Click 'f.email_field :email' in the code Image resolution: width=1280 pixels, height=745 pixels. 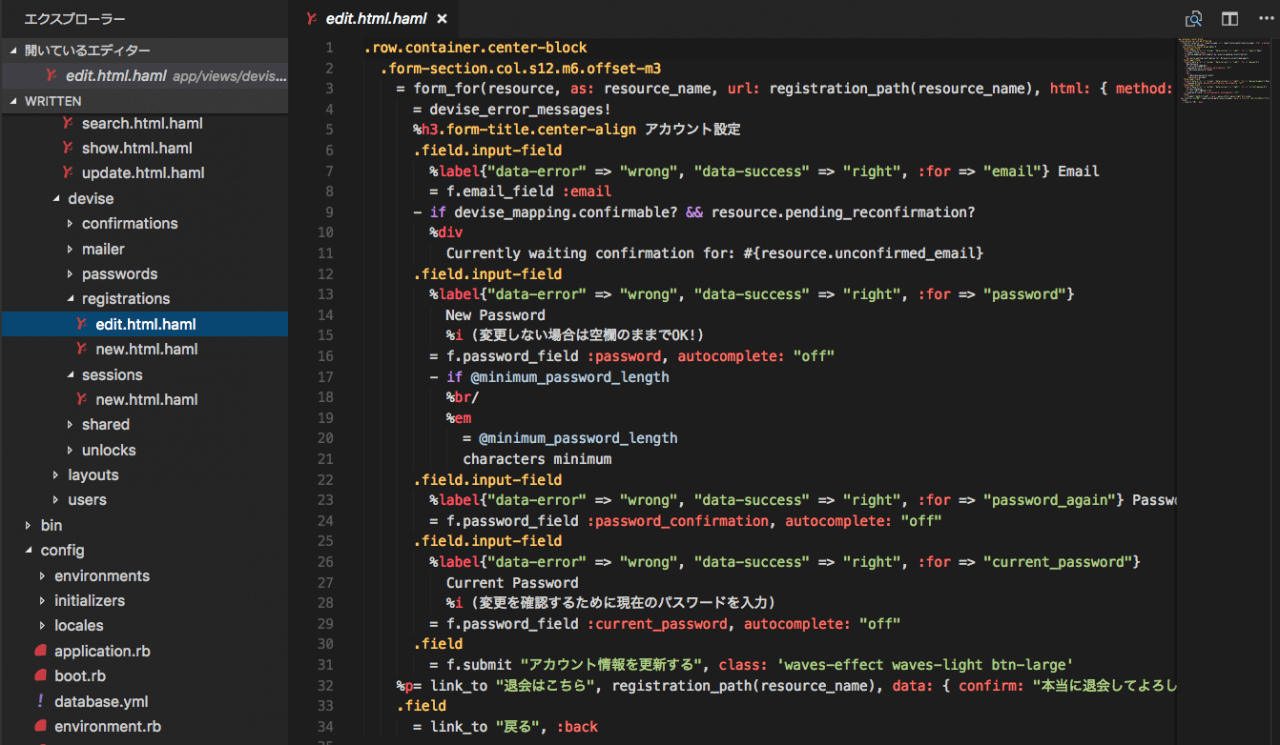[x=528, y=191]
